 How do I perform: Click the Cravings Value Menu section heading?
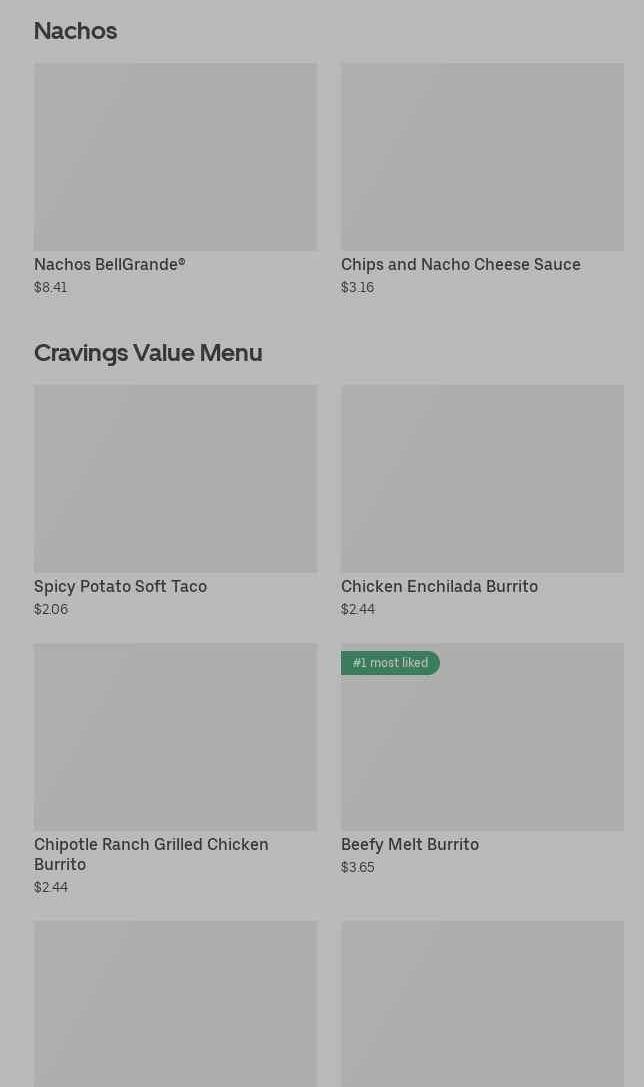[148, 352]
